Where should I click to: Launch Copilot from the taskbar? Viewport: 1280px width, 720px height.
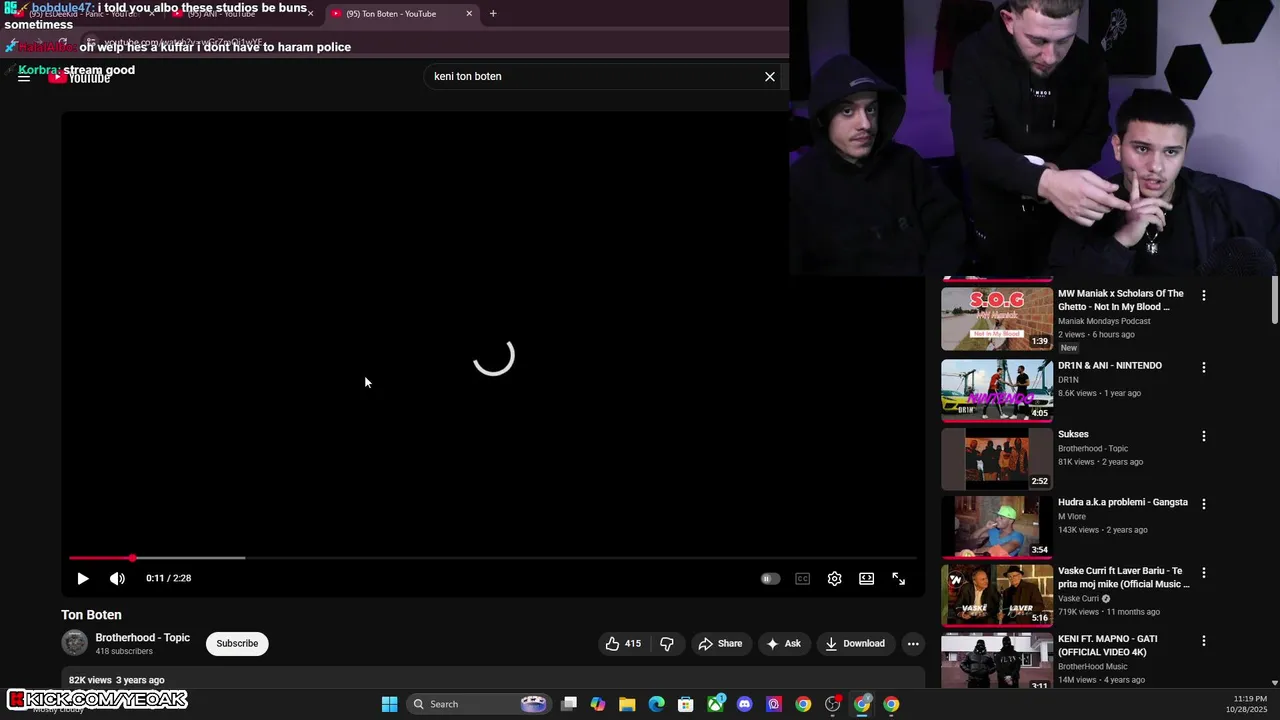click(x=598, y=704)
